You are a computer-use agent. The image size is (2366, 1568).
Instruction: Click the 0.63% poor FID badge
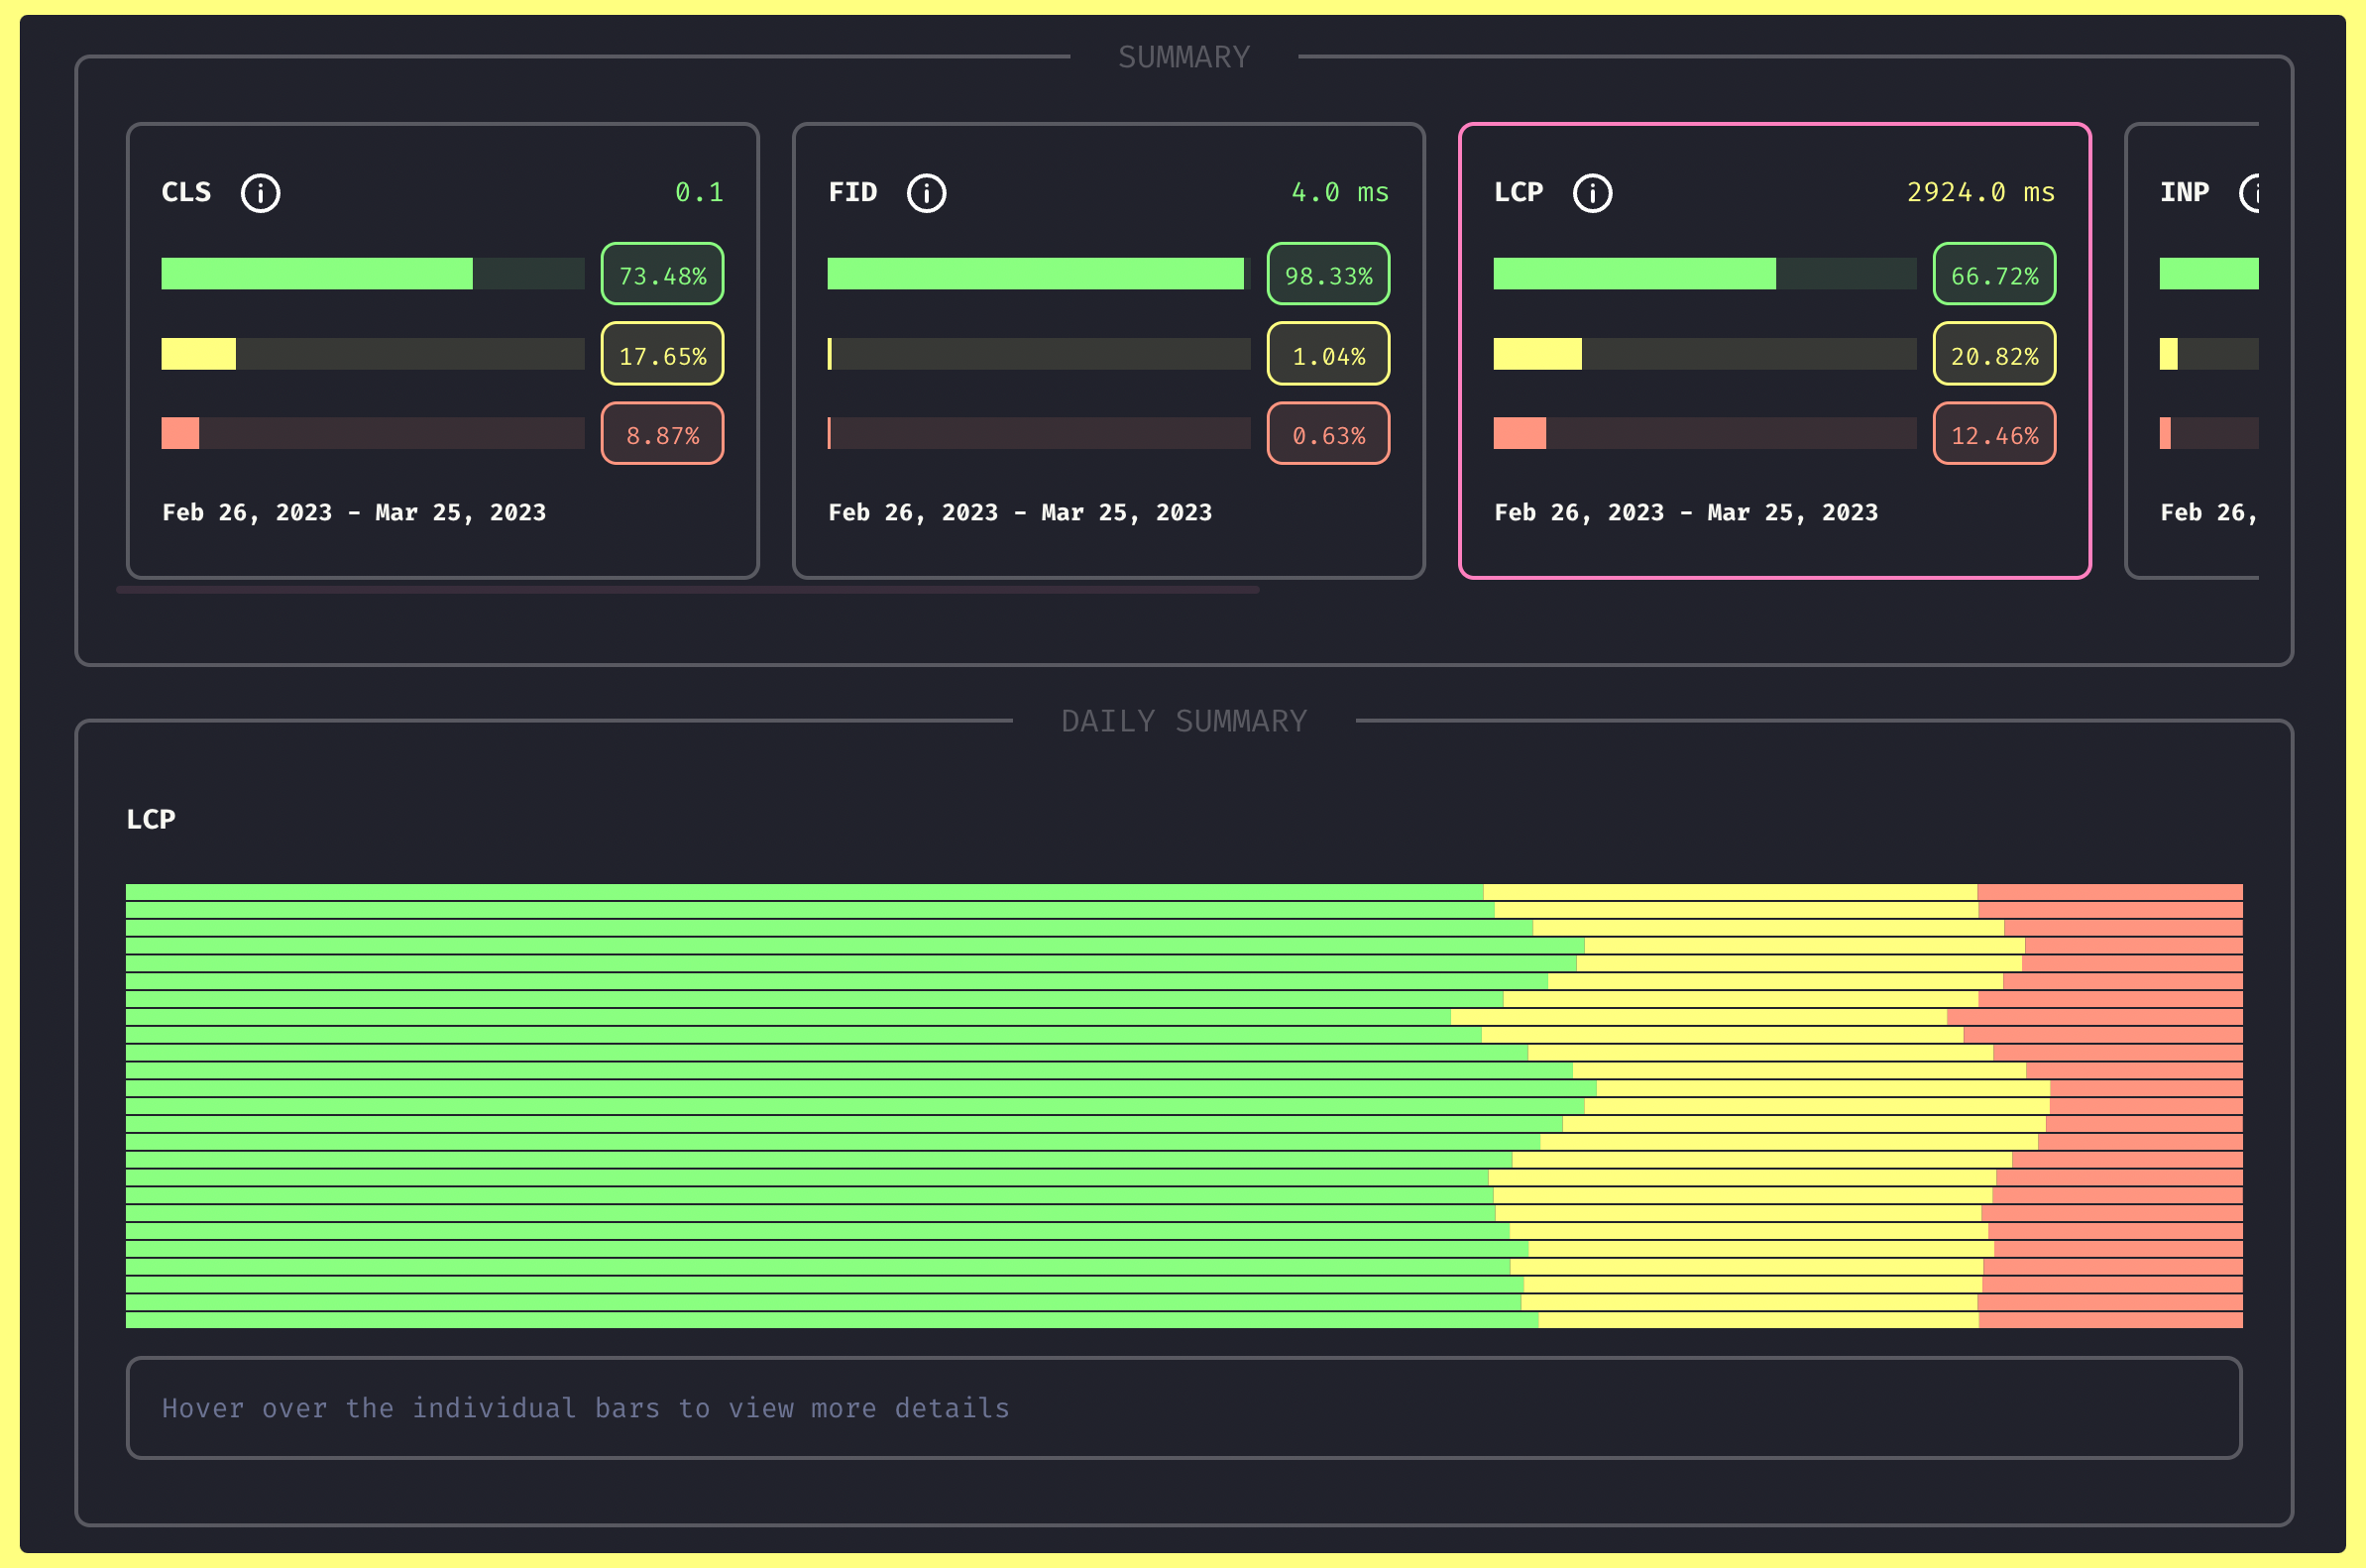[1328, 434]
